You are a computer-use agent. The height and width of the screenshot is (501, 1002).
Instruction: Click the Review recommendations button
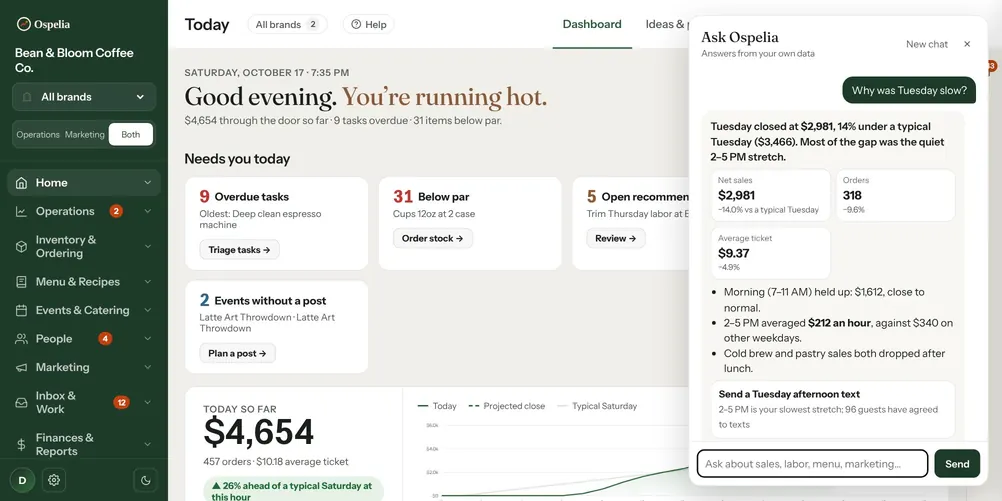pyautogui.click(x=616, y=238)
